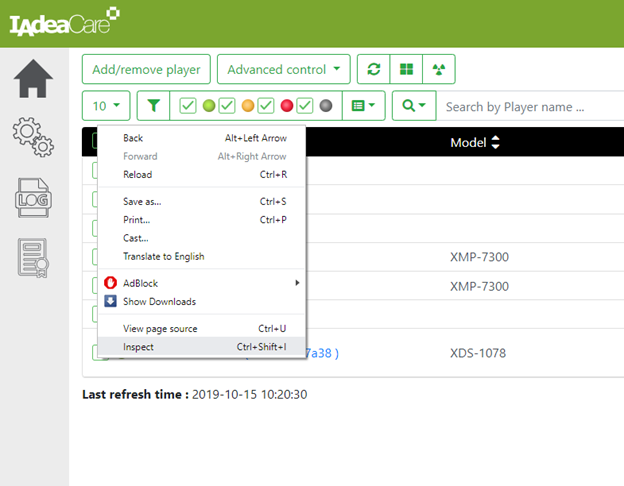This screenshot has width=624, height=486.
Task: Select Save as... menu entry
Action: coord(202,202)
